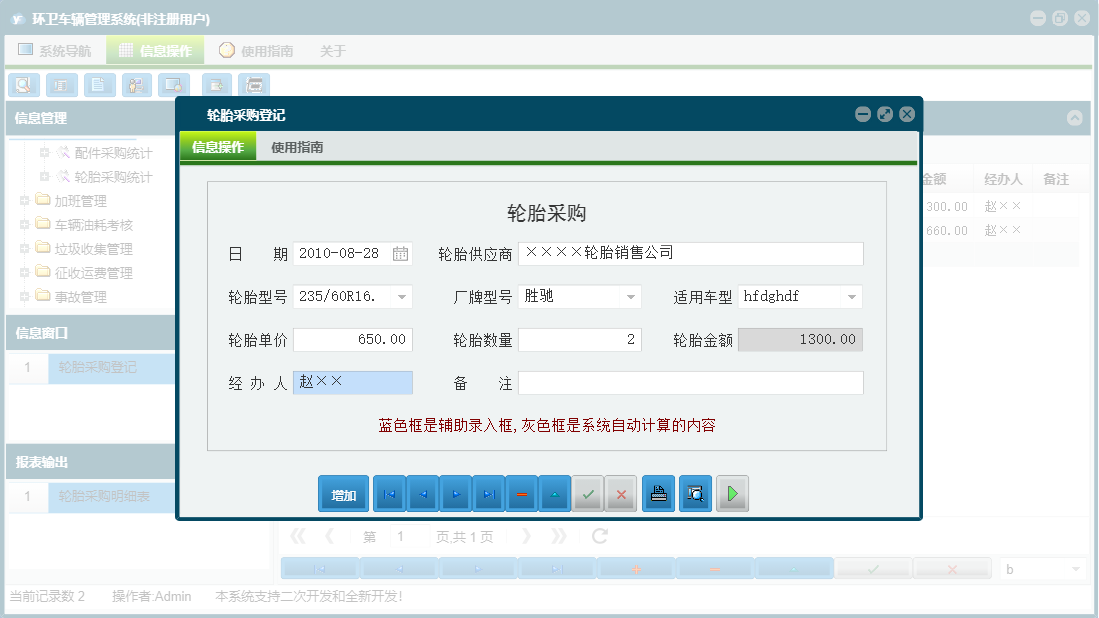Select the operator management toolbar icon

[x=136, y=85]
